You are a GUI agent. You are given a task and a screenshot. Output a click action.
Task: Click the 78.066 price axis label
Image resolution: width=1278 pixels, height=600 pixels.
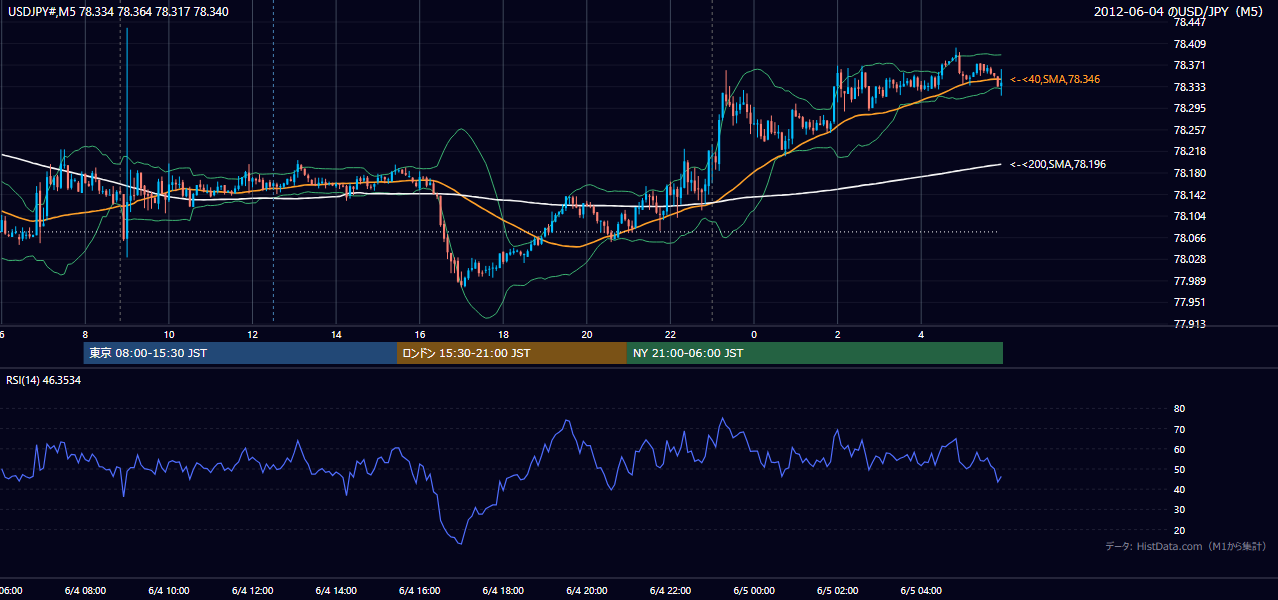click(1190, 238)
